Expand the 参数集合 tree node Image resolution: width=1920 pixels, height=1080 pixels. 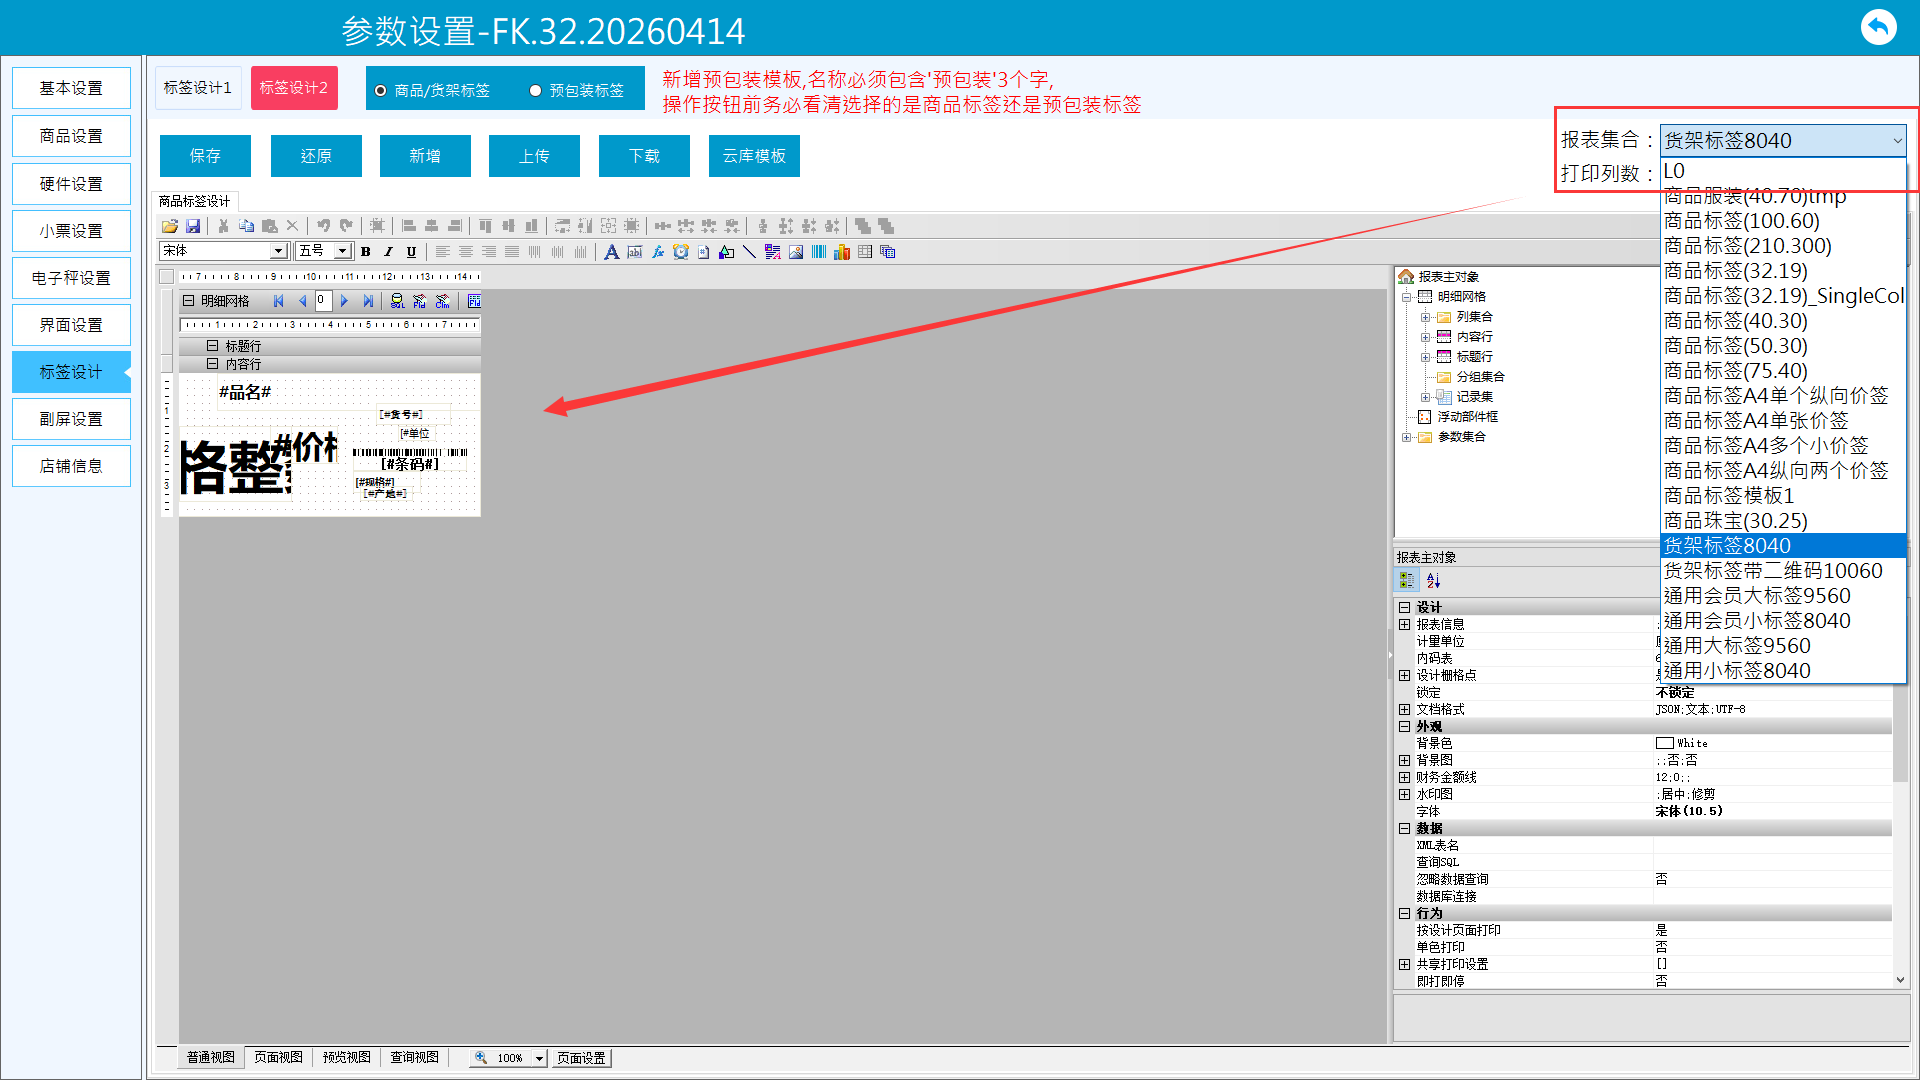point(1406,437)
